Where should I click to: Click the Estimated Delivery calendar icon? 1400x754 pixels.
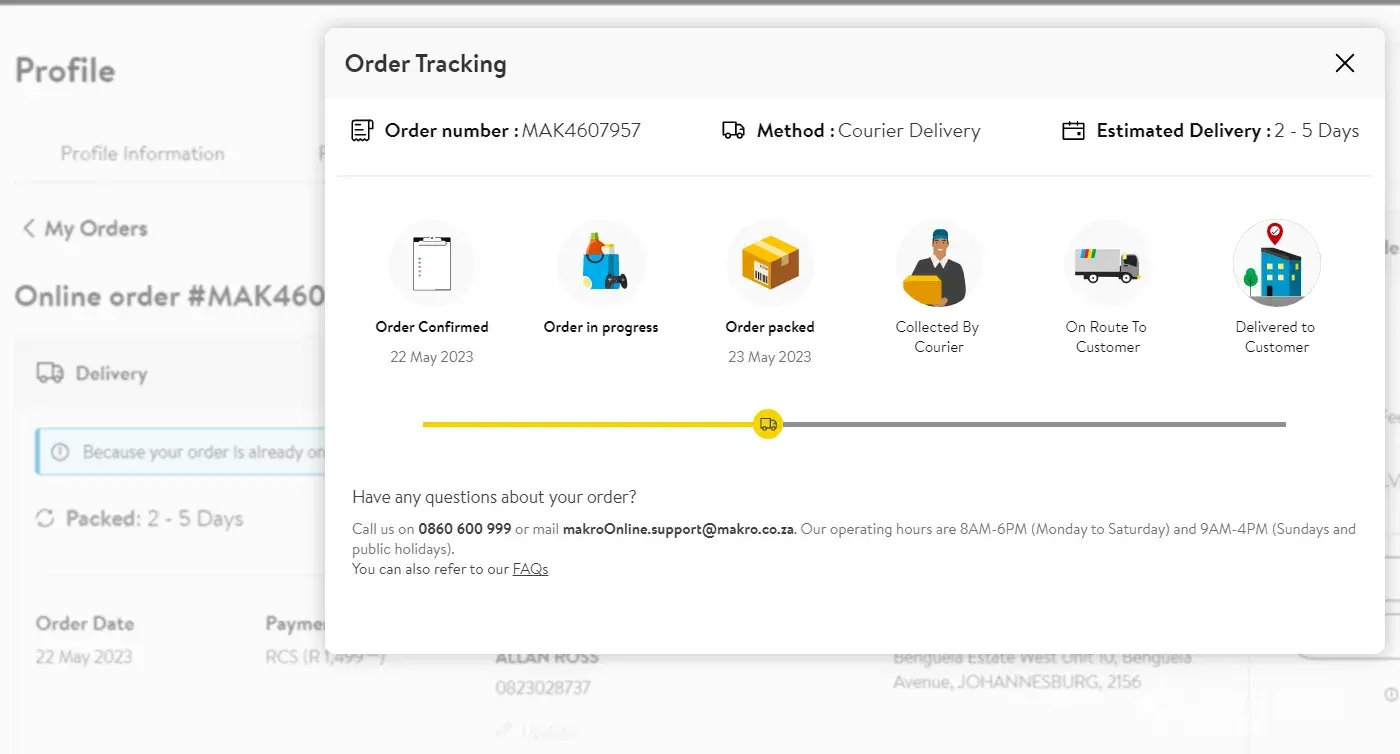[1073, 131]
